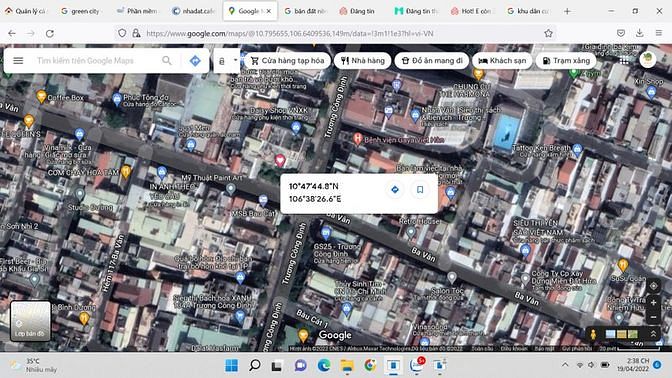
Task: Center map on your location
Action: click(653, 286)
